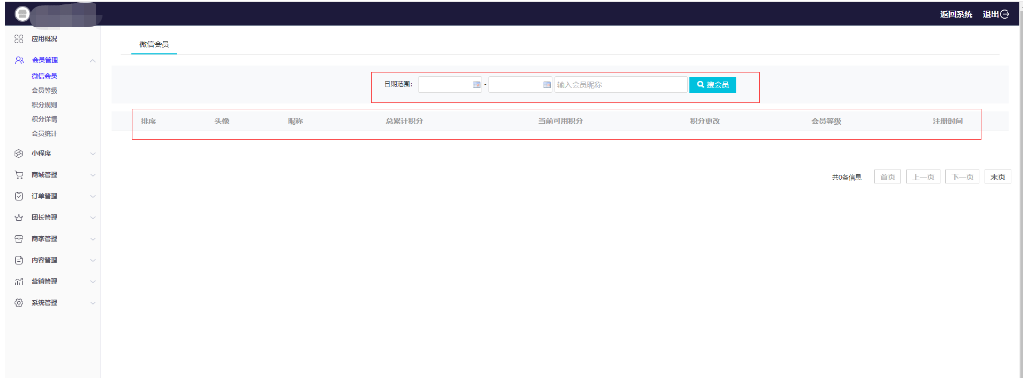Click the gear icon for 系统管理
The height and width of the screenshot is (392, 1027).
coord(19,303)
